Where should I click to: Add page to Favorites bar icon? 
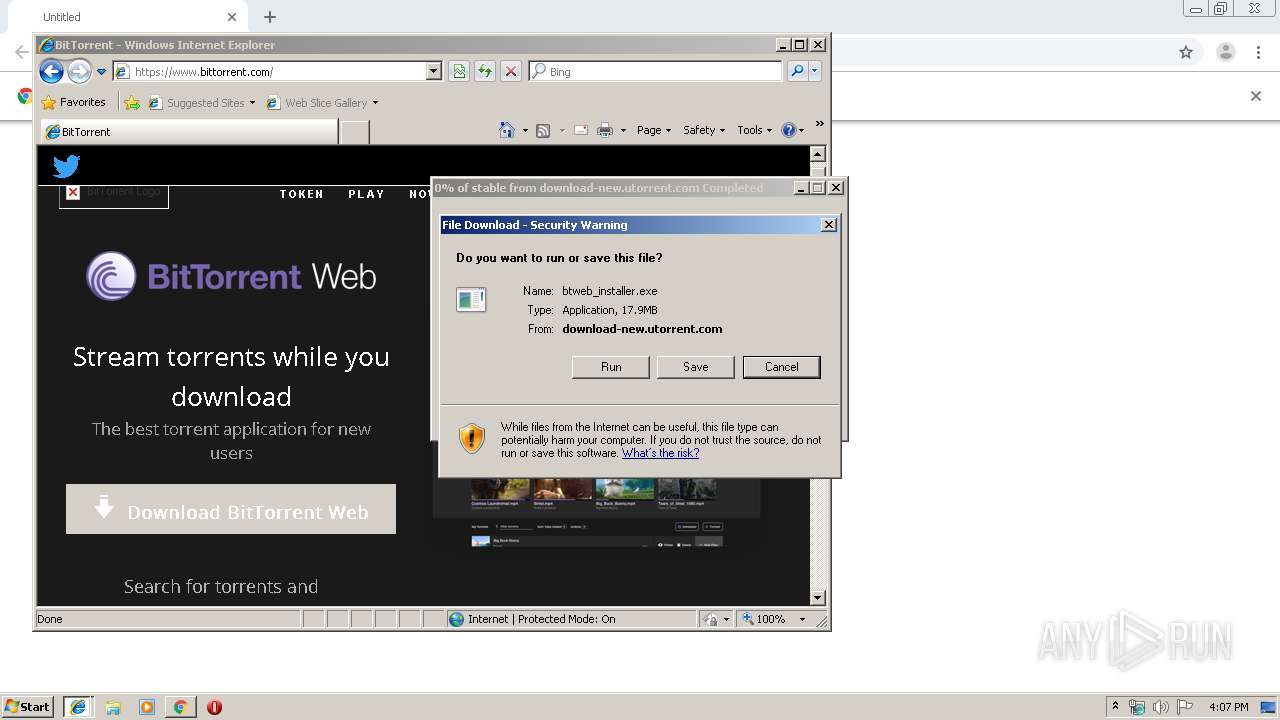point(132,102)
